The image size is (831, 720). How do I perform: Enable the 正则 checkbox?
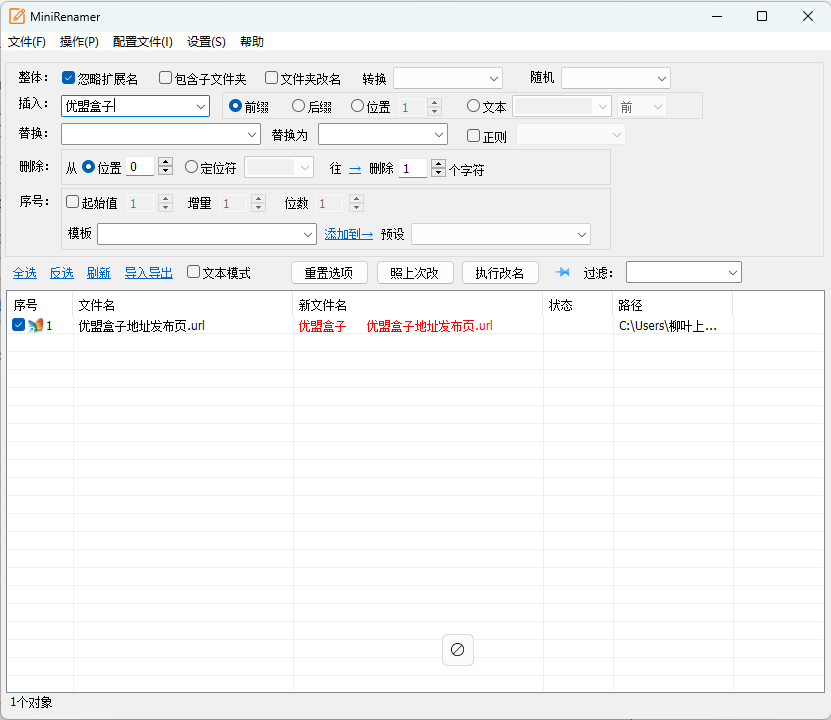473,136
